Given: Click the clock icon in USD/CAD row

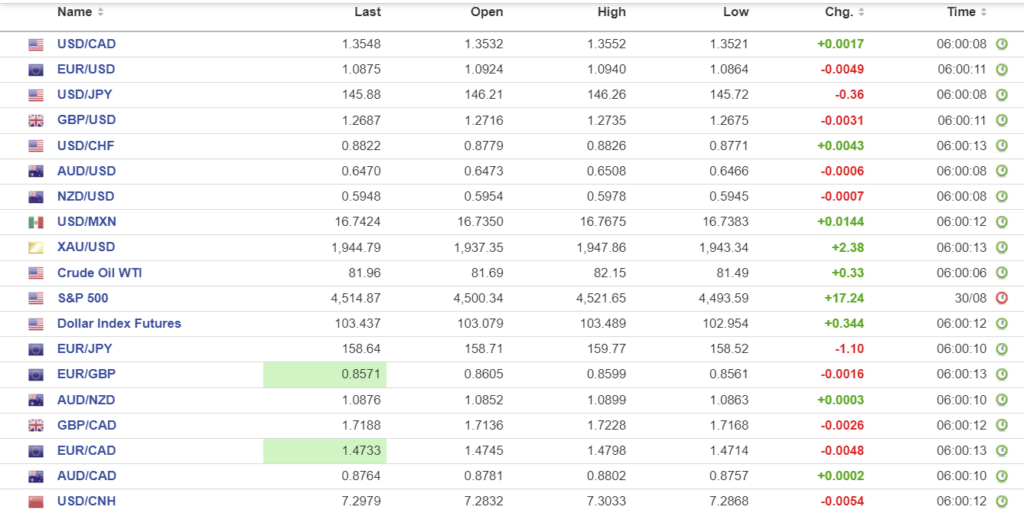Looking at the screenshot, I should pyautogui.click(x=1001, y=44).
